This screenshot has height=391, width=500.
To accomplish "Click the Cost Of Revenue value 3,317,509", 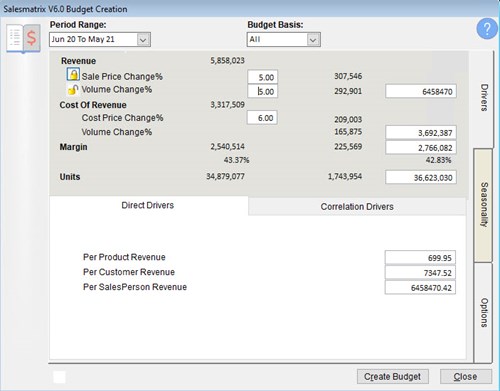I will click(227, 105).
